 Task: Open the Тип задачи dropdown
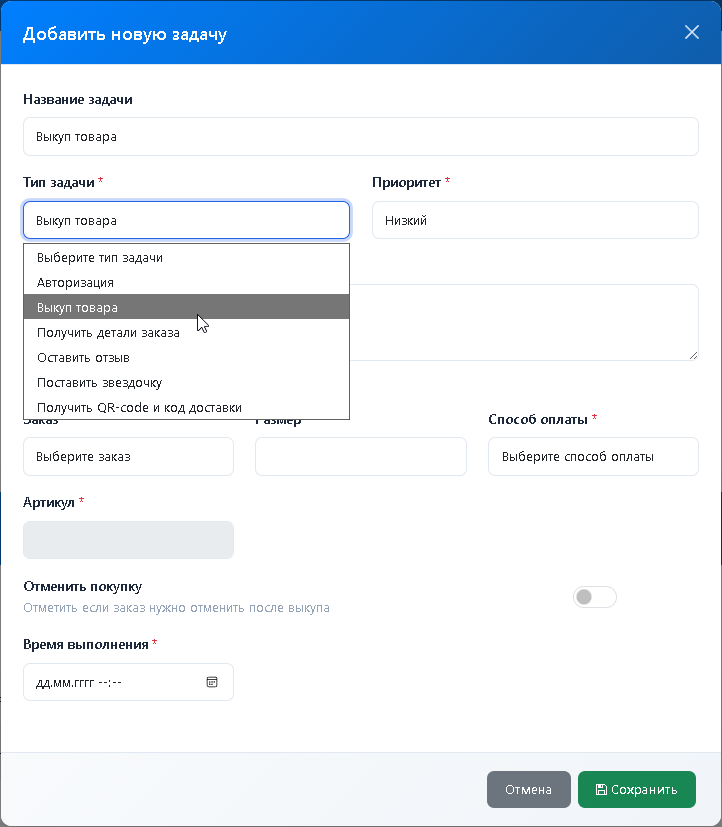(x=186, y=220)
